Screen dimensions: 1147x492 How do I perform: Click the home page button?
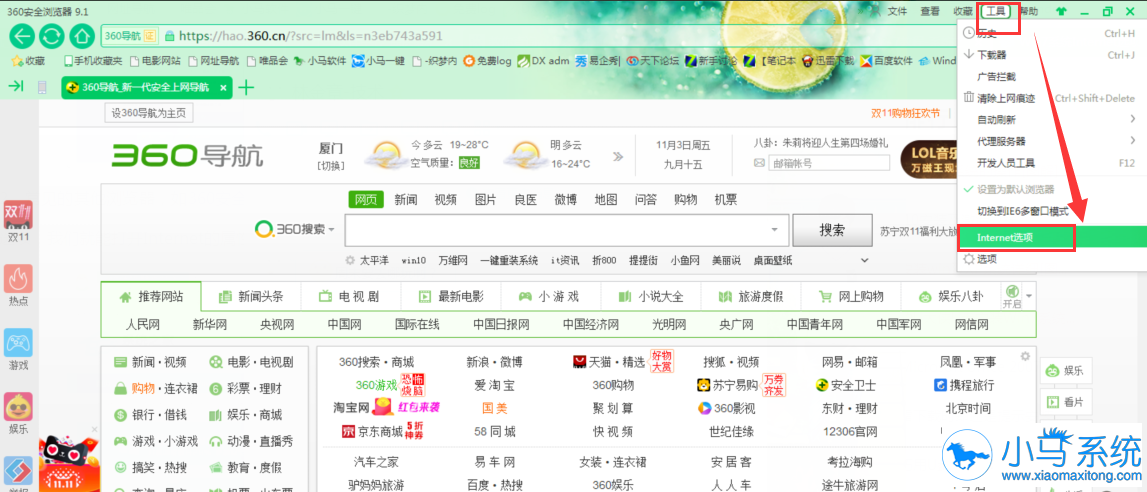[x=82, y=36]
